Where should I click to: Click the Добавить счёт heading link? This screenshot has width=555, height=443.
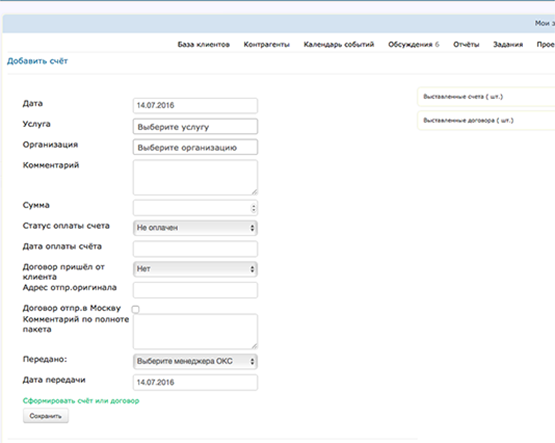(x=38, y=61)
